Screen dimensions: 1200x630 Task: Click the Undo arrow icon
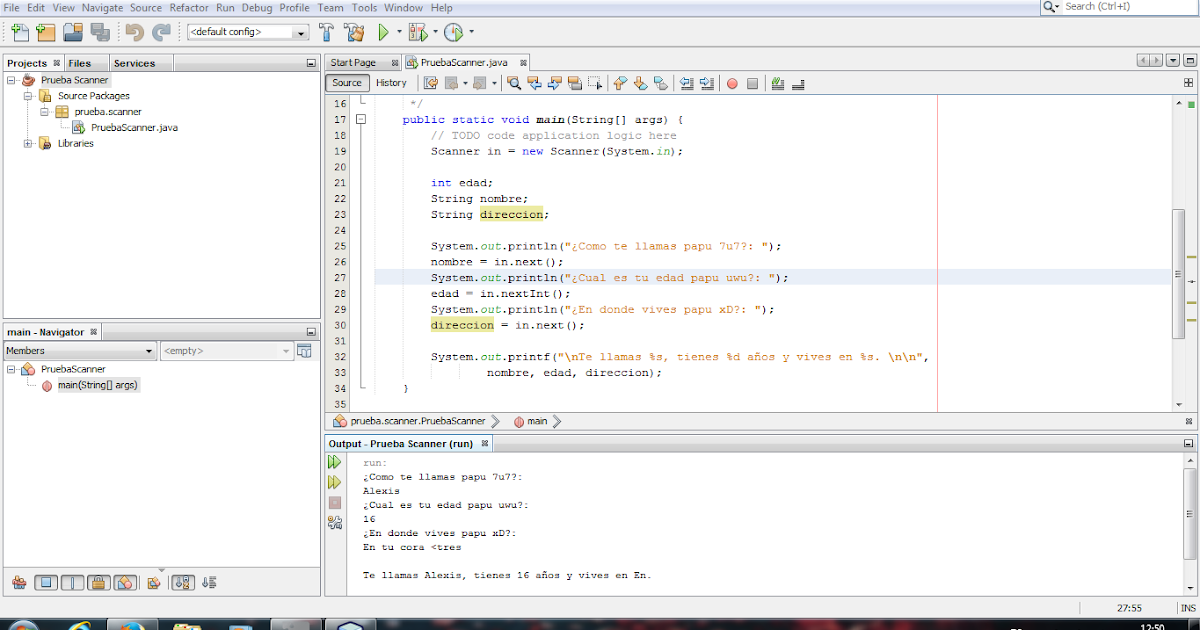click(x=134, y=32)
